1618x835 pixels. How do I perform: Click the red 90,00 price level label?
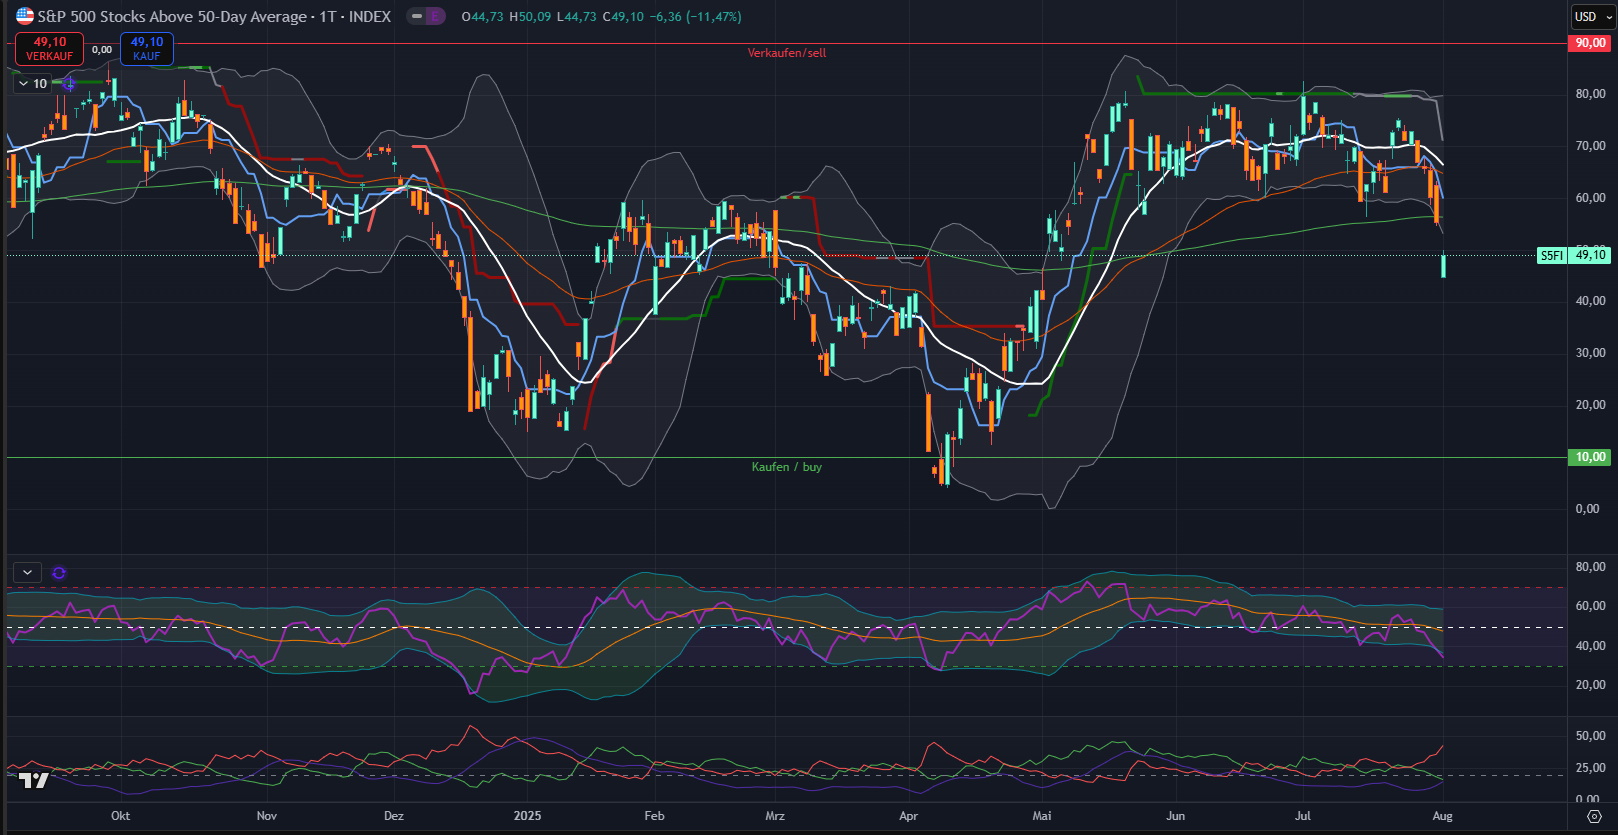click(1590, 43)
